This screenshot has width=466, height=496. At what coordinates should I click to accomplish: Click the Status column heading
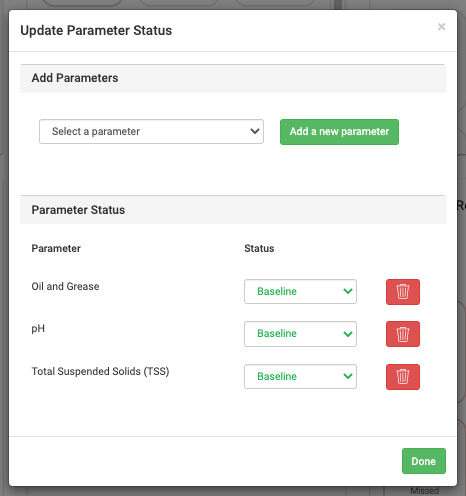click(x=259, y=248)
